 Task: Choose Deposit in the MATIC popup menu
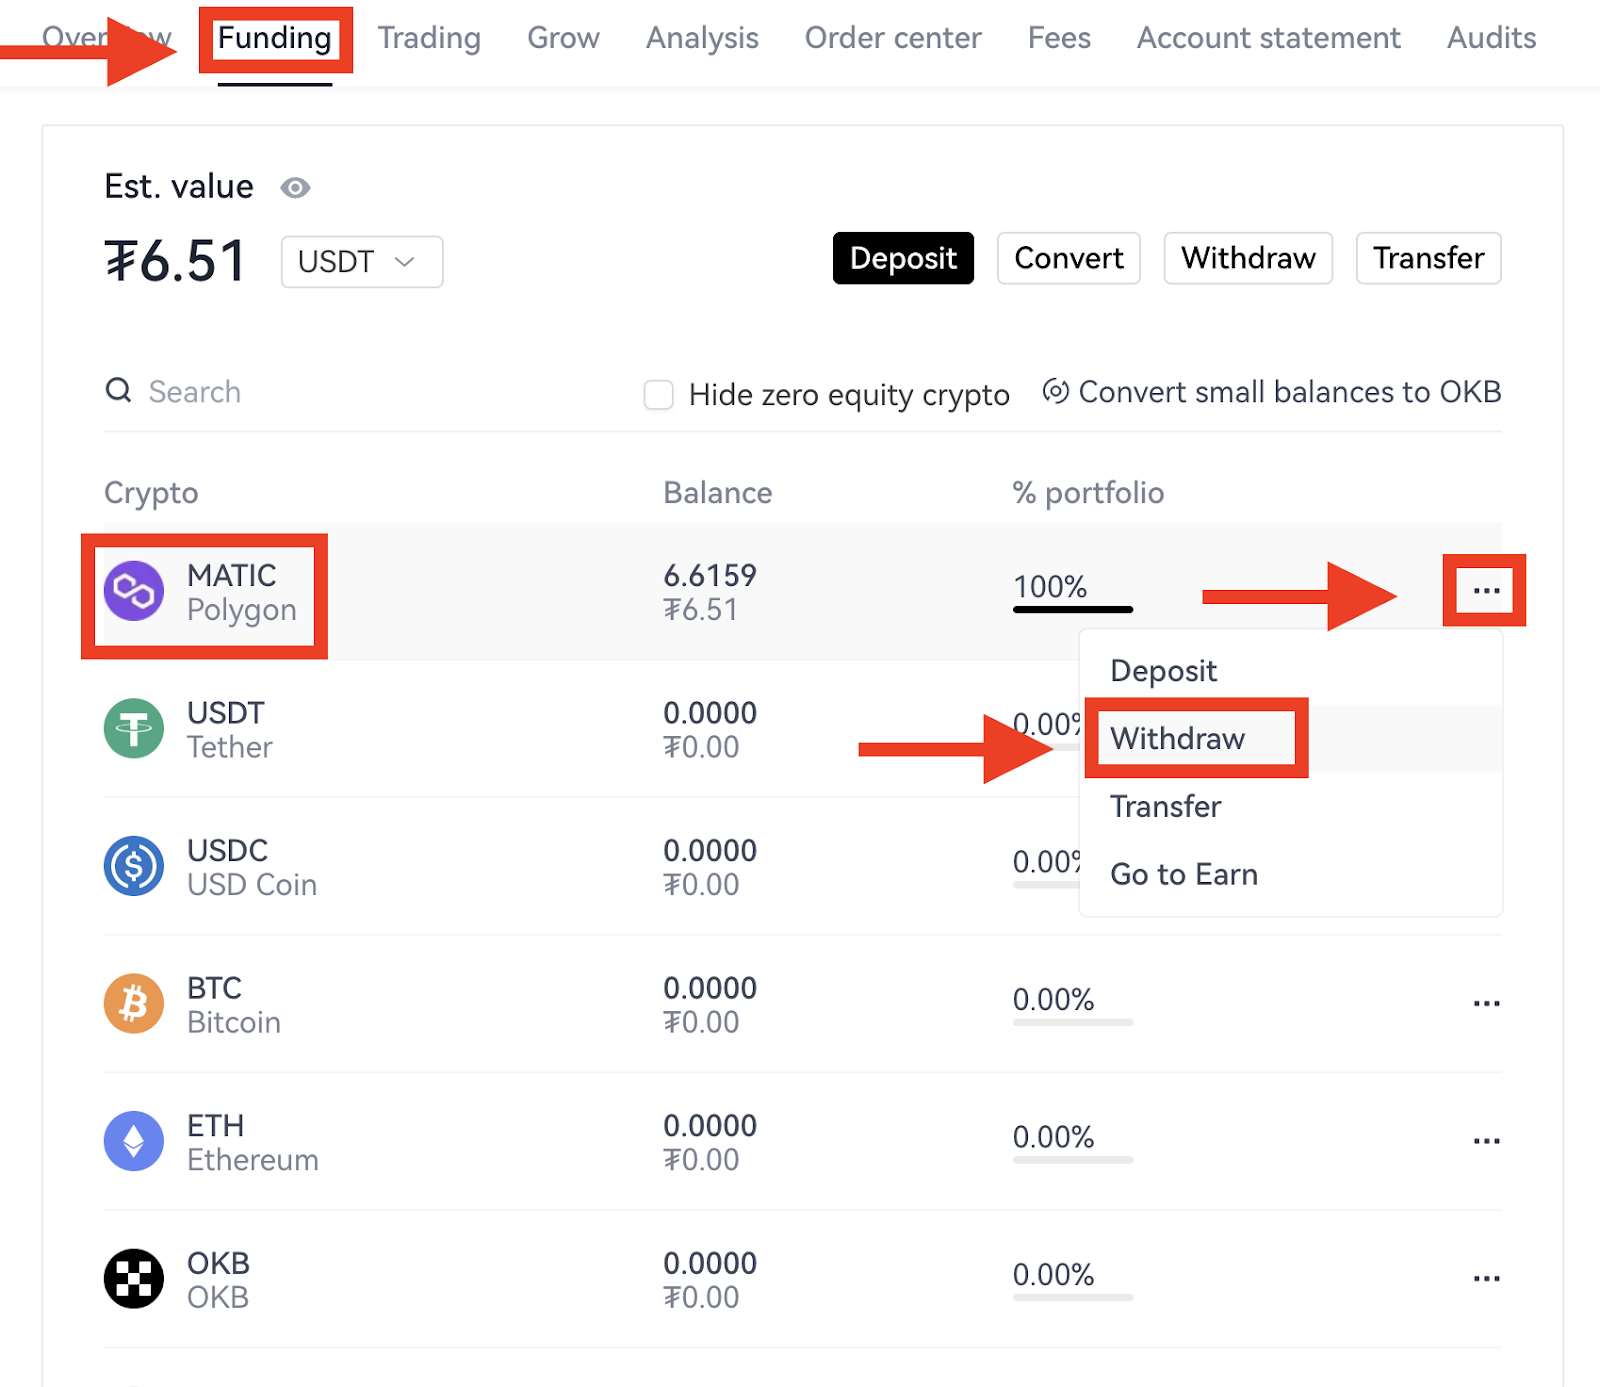click(x=1291, y=671)
